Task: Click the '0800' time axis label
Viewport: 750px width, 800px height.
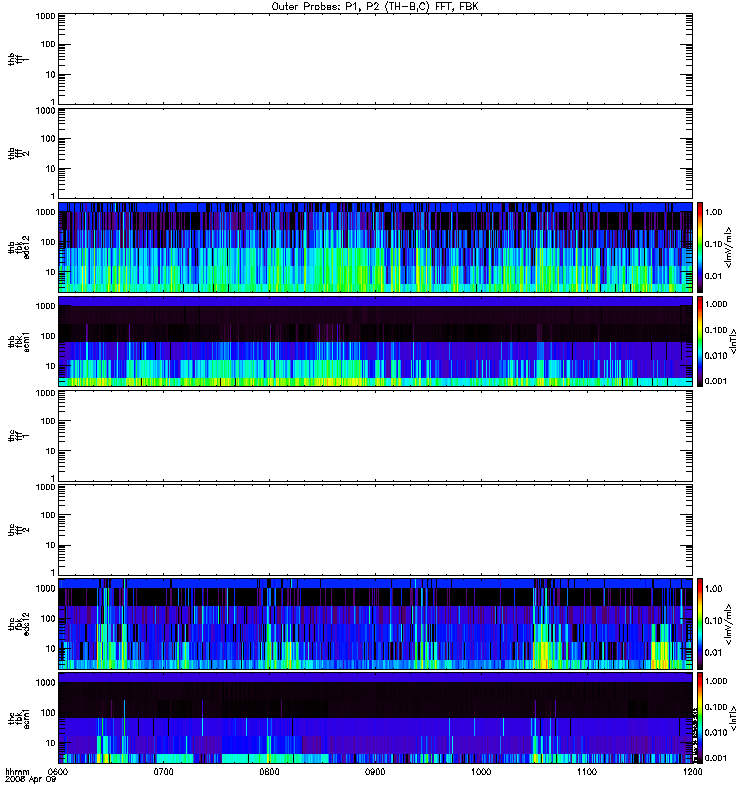Action: [x=269, y=772]
